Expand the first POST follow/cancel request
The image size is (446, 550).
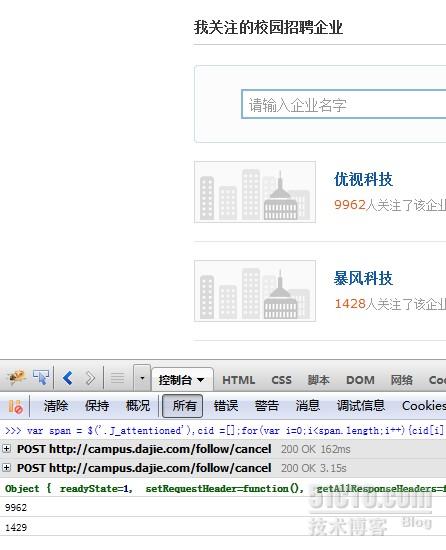pos(6,449)
